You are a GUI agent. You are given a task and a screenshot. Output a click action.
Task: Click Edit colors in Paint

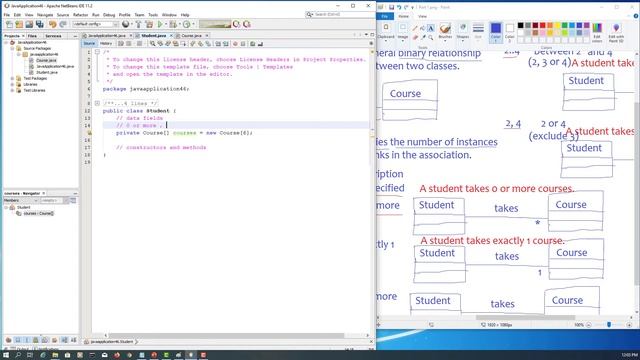(597, 33)
